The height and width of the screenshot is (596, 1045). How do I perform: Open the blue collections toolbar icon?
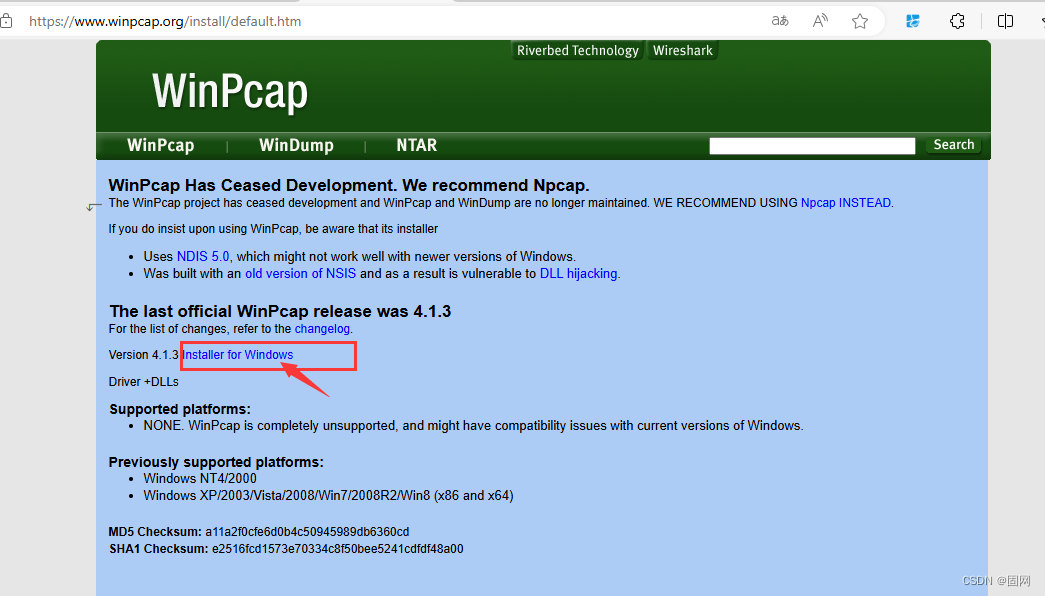click(913, 21)
